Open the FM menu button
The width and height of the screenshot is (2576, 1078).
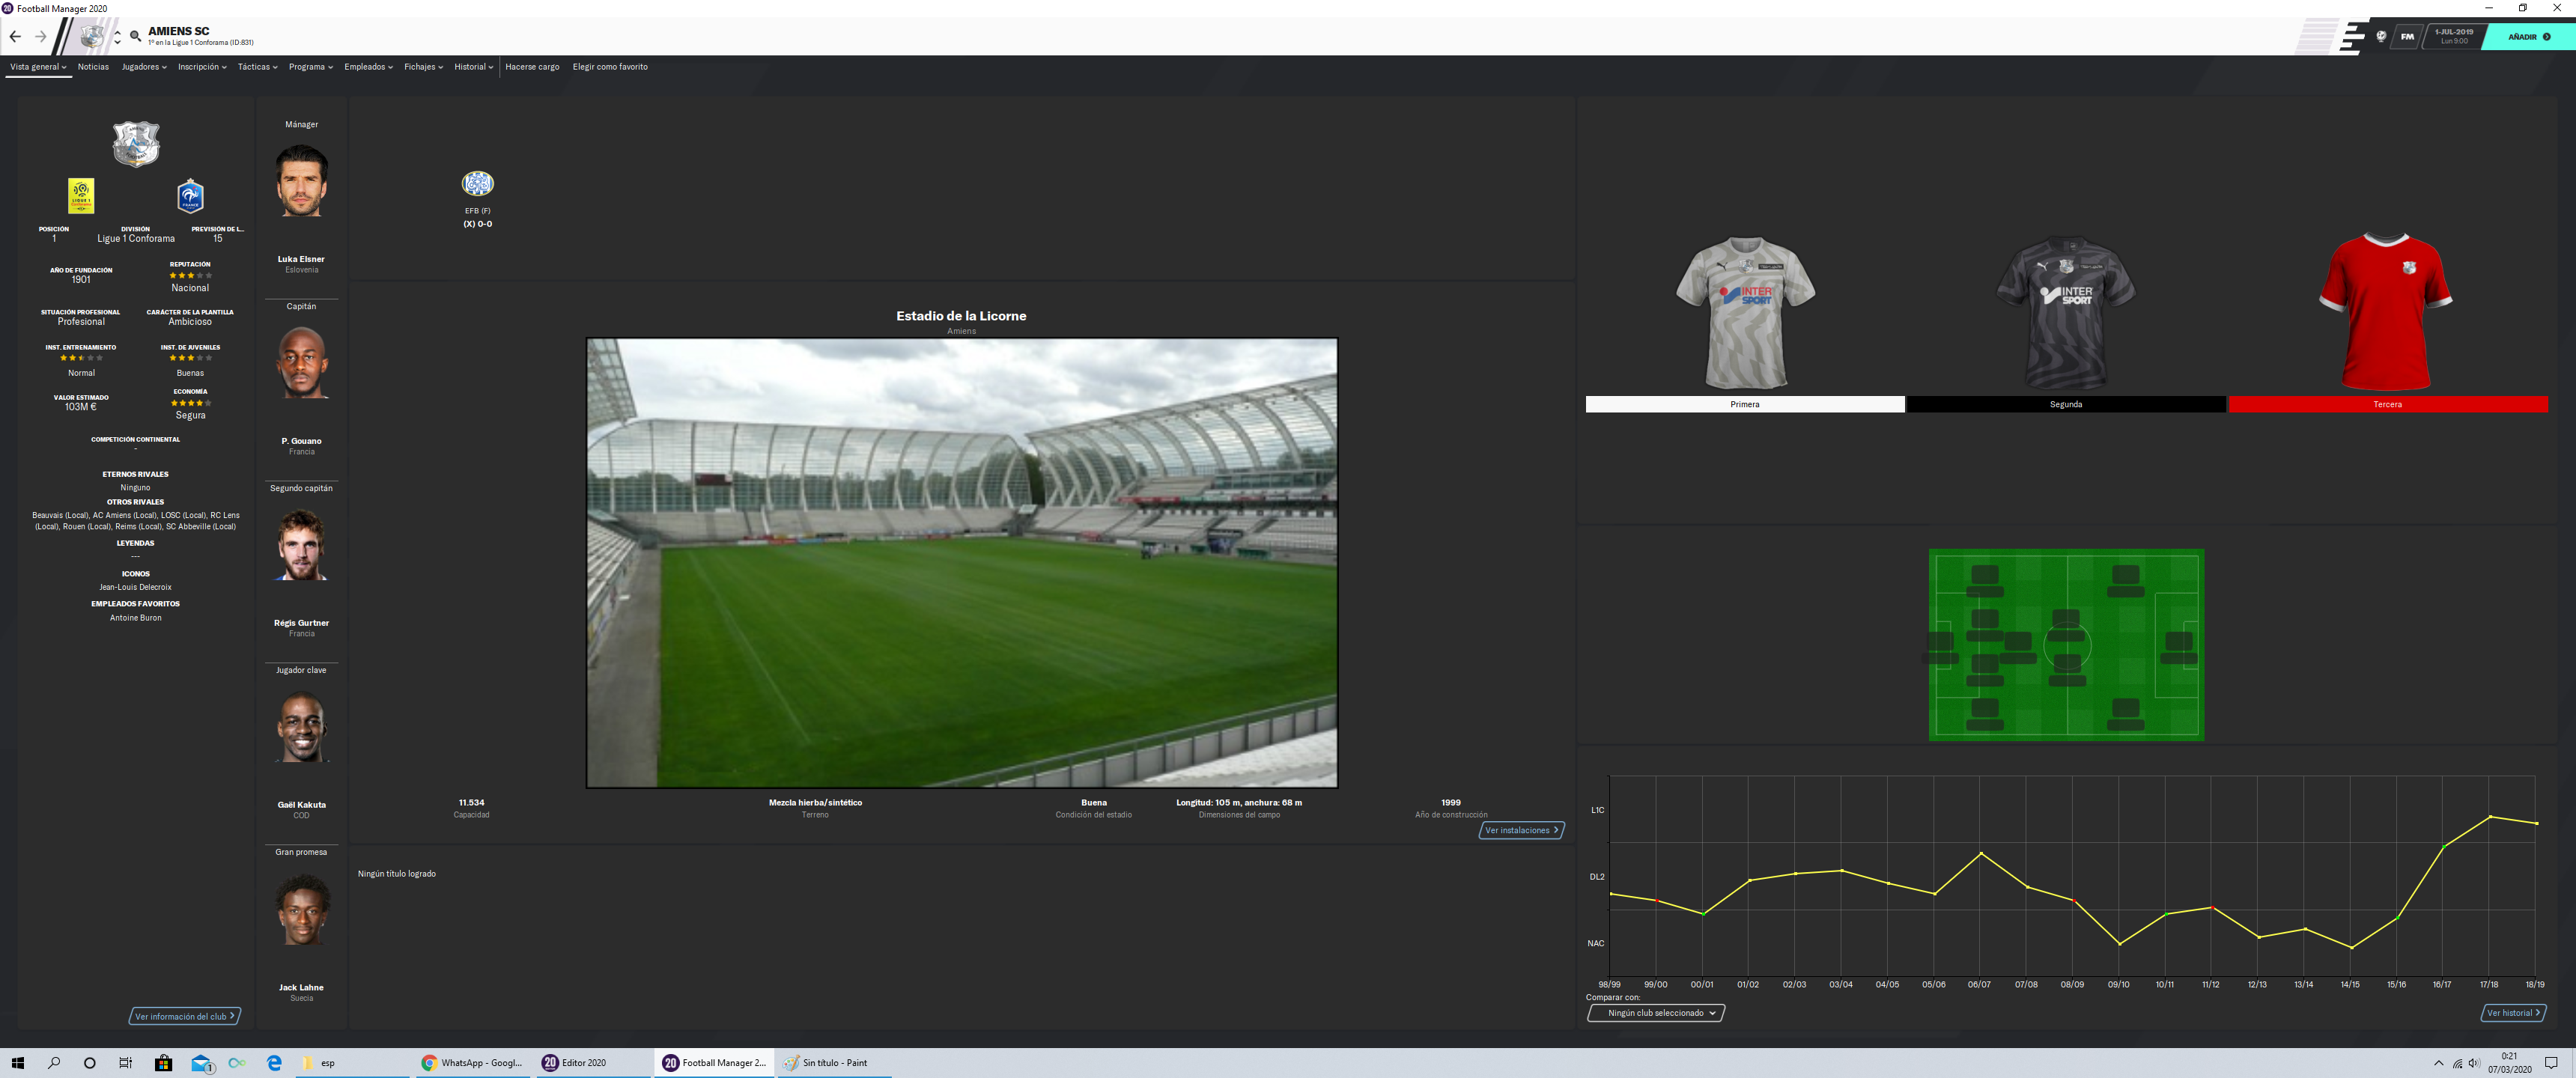click(x=2407, y=37)
